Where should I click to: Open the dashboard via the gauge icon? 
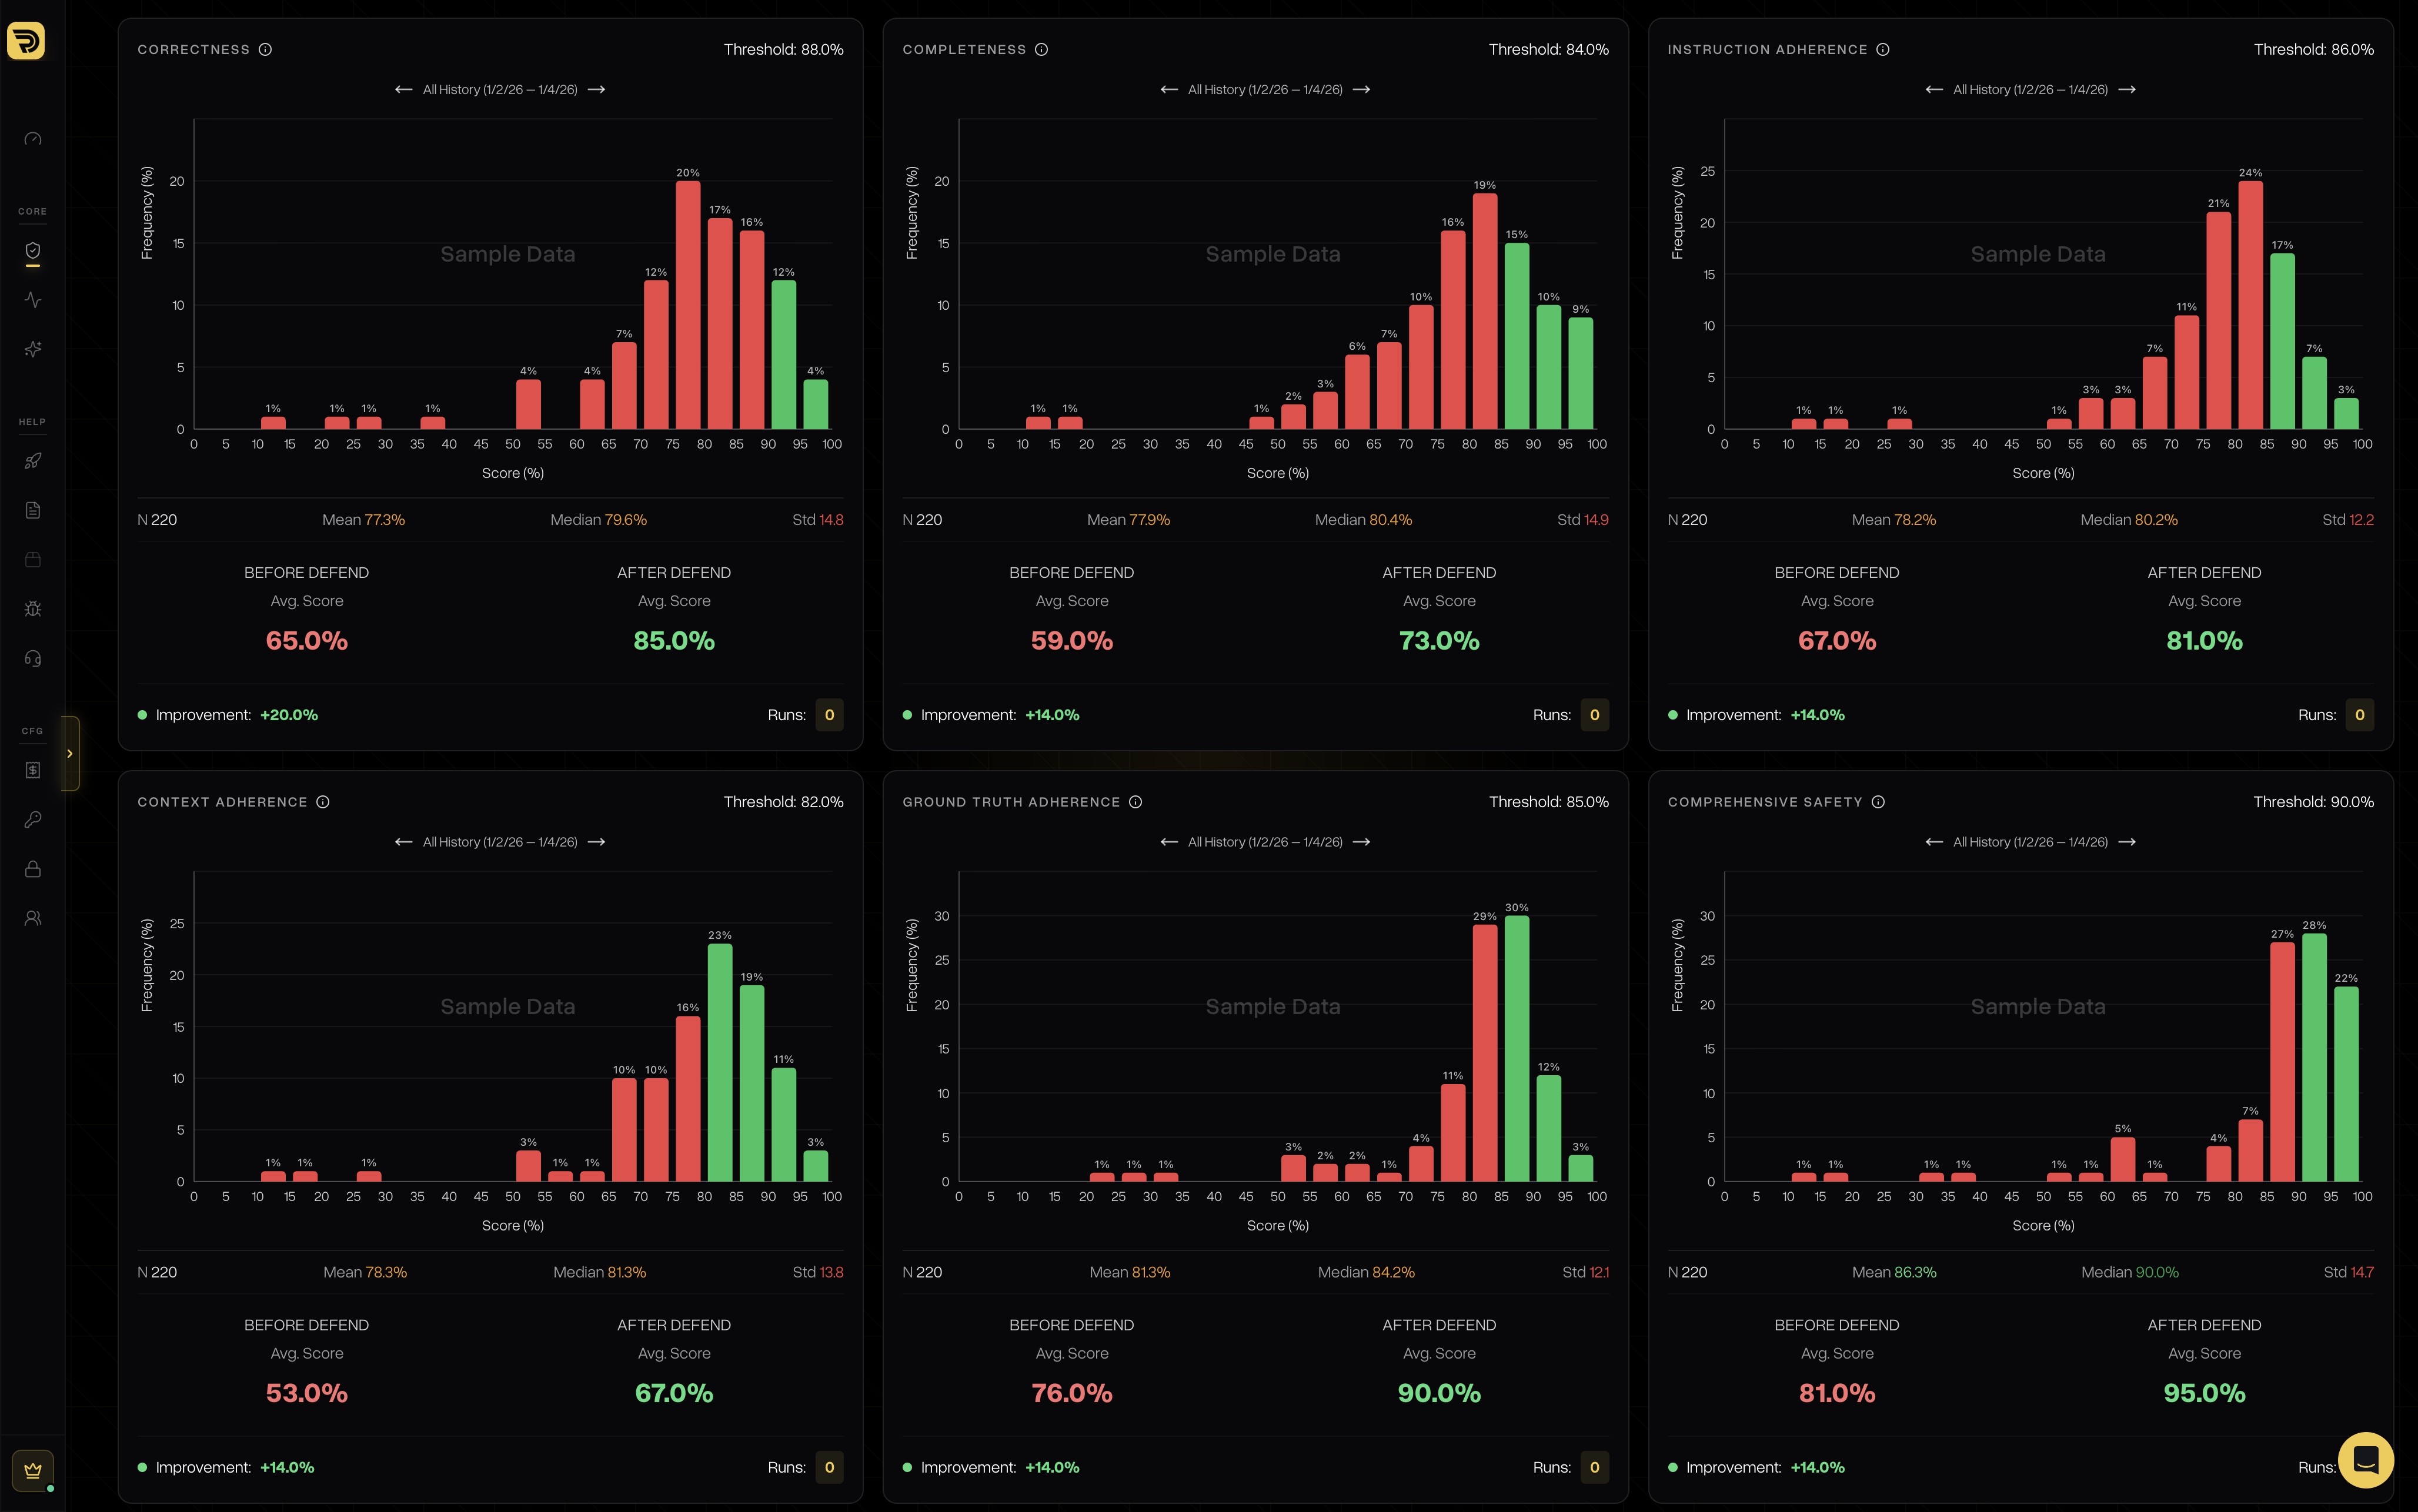(32, 139)
